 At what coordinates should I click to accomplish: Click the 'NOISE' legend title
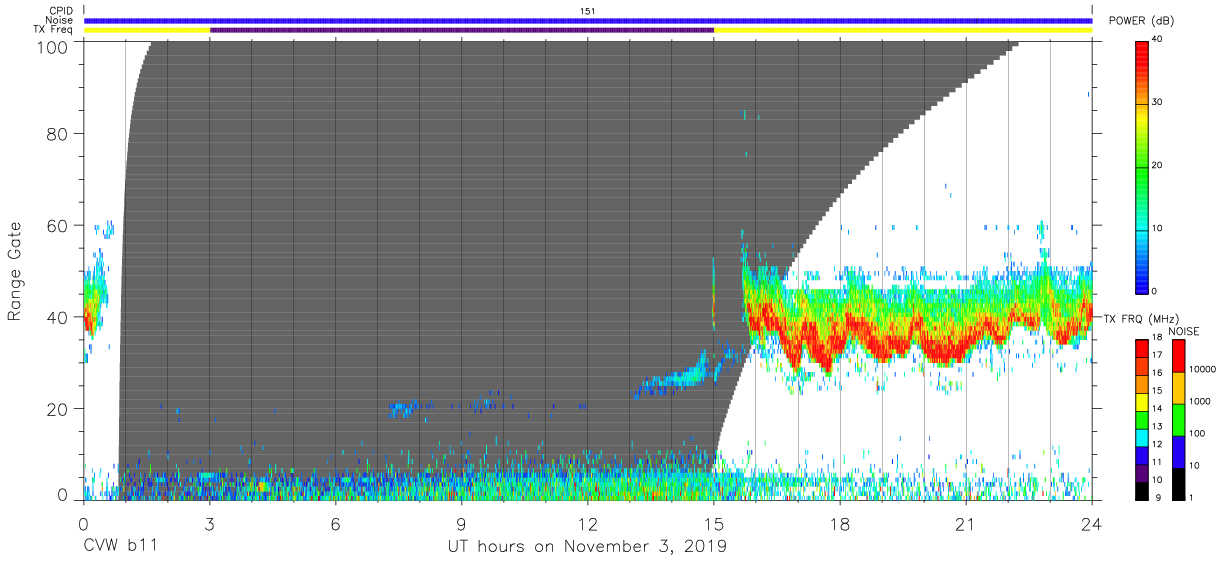(x=1184, y=331)
